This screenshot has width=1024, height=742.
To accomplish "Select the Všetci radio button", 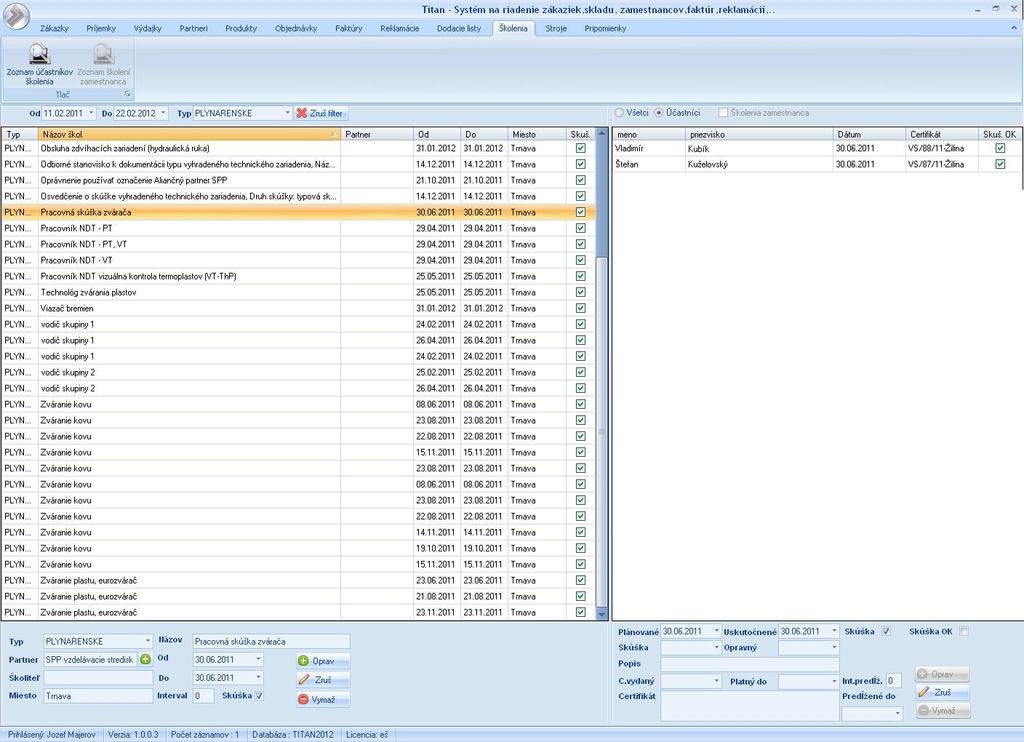I will pyautogui.click(x=619, y=112).
